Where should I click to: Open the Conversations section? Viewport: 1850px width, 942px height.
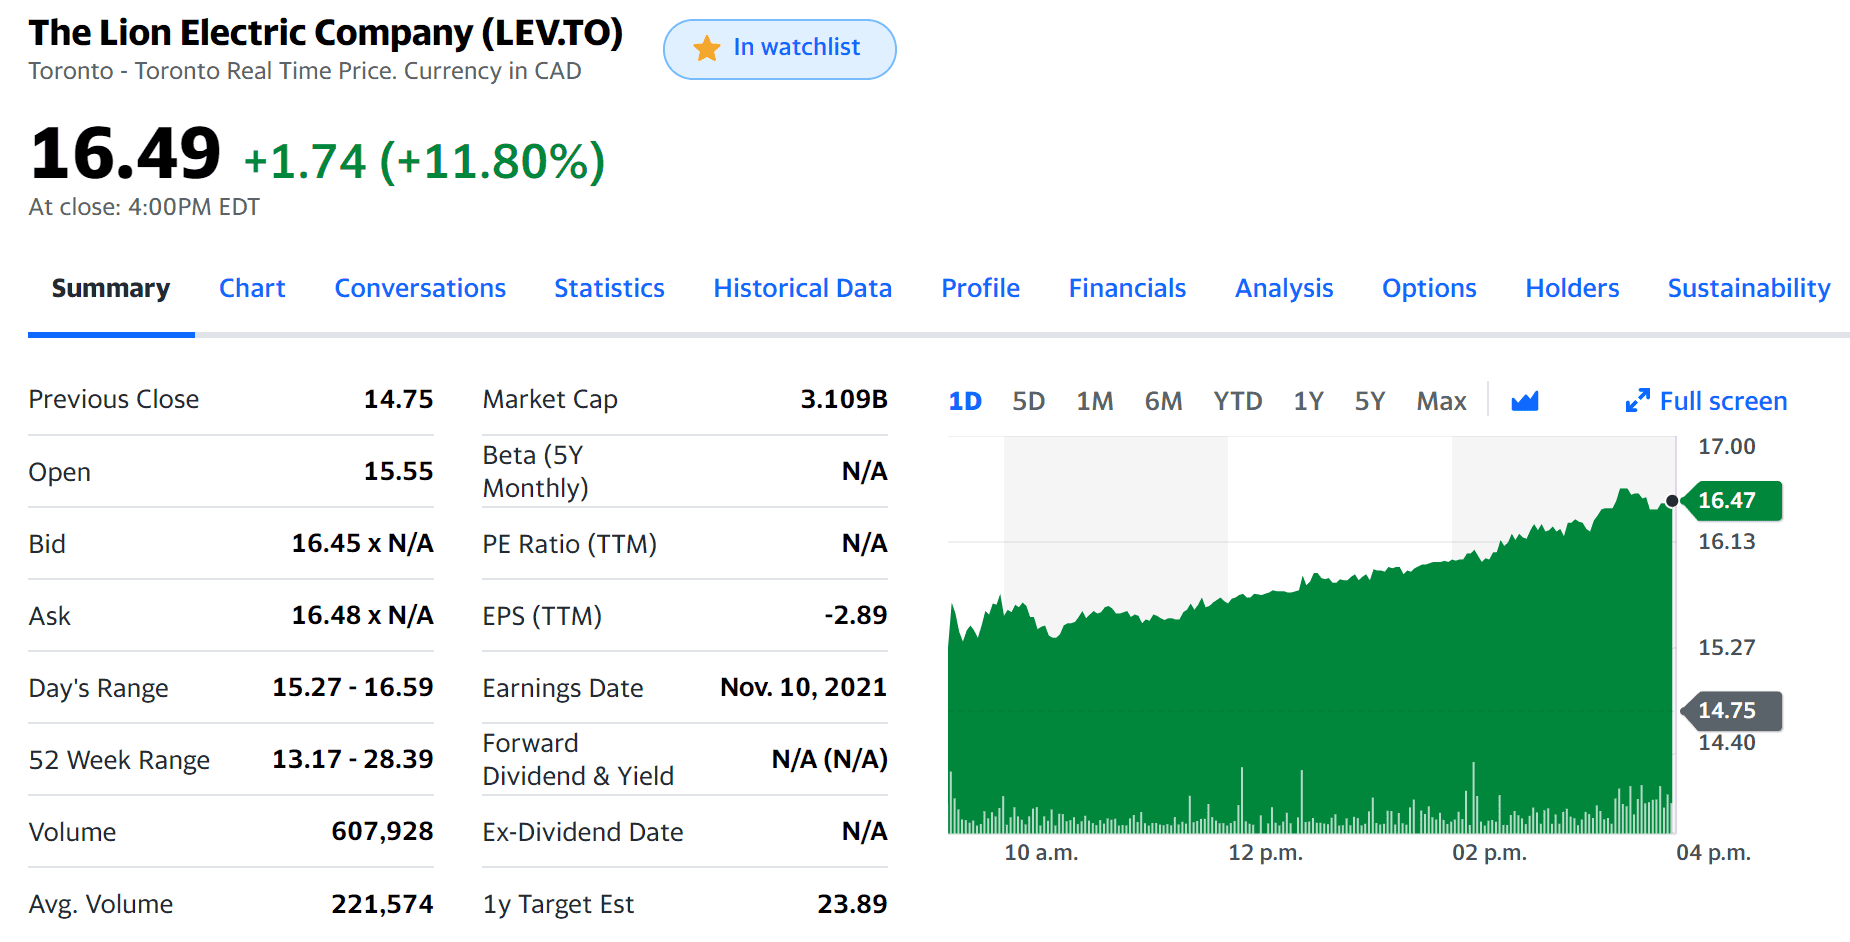[x=420, y=288]
